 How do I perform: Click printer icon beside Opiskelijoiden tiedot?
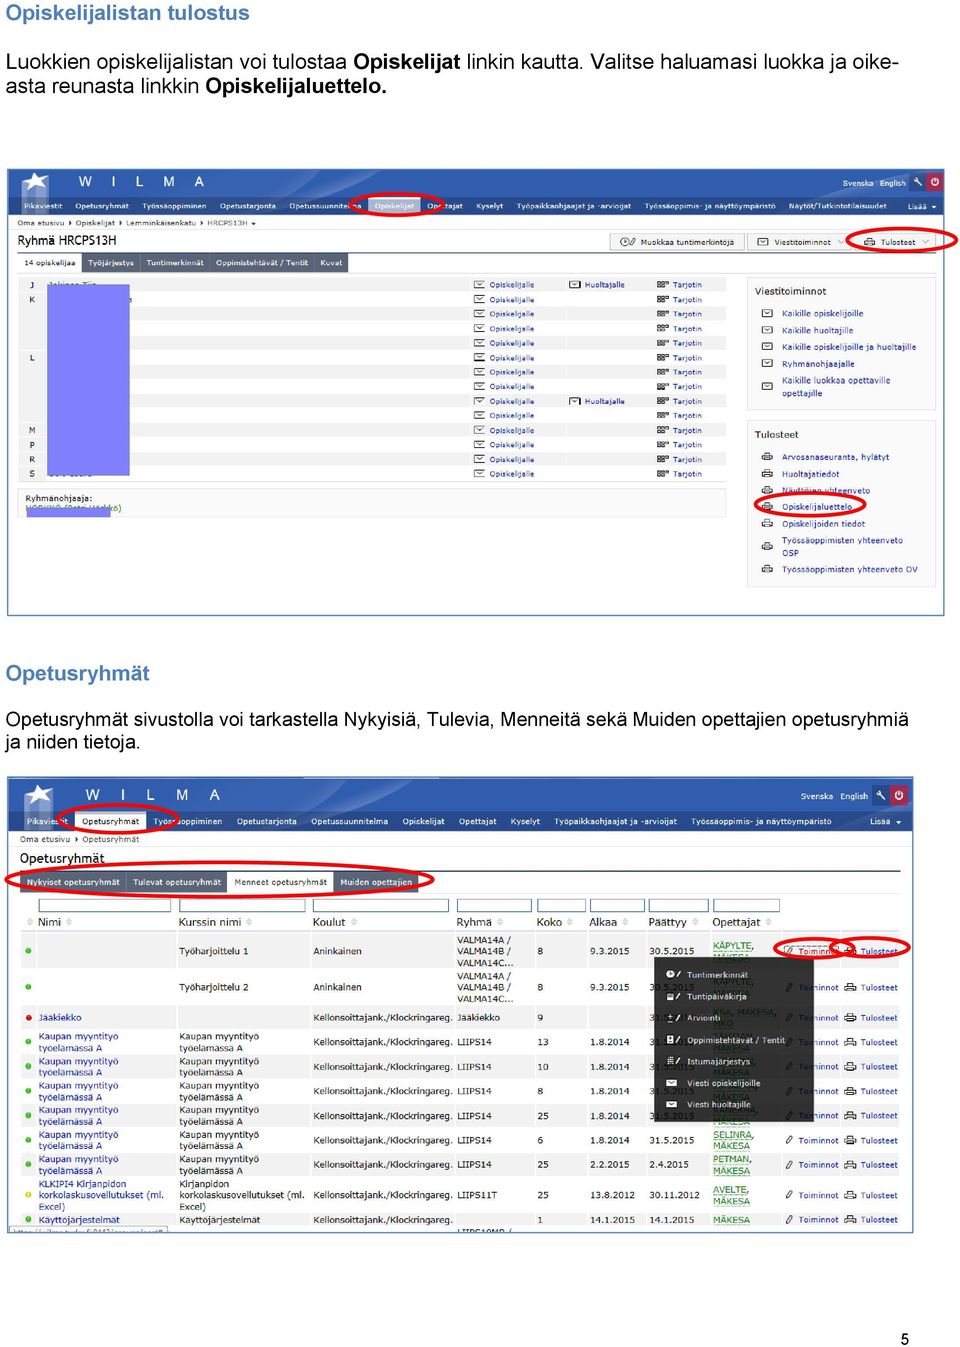point(767,523)
